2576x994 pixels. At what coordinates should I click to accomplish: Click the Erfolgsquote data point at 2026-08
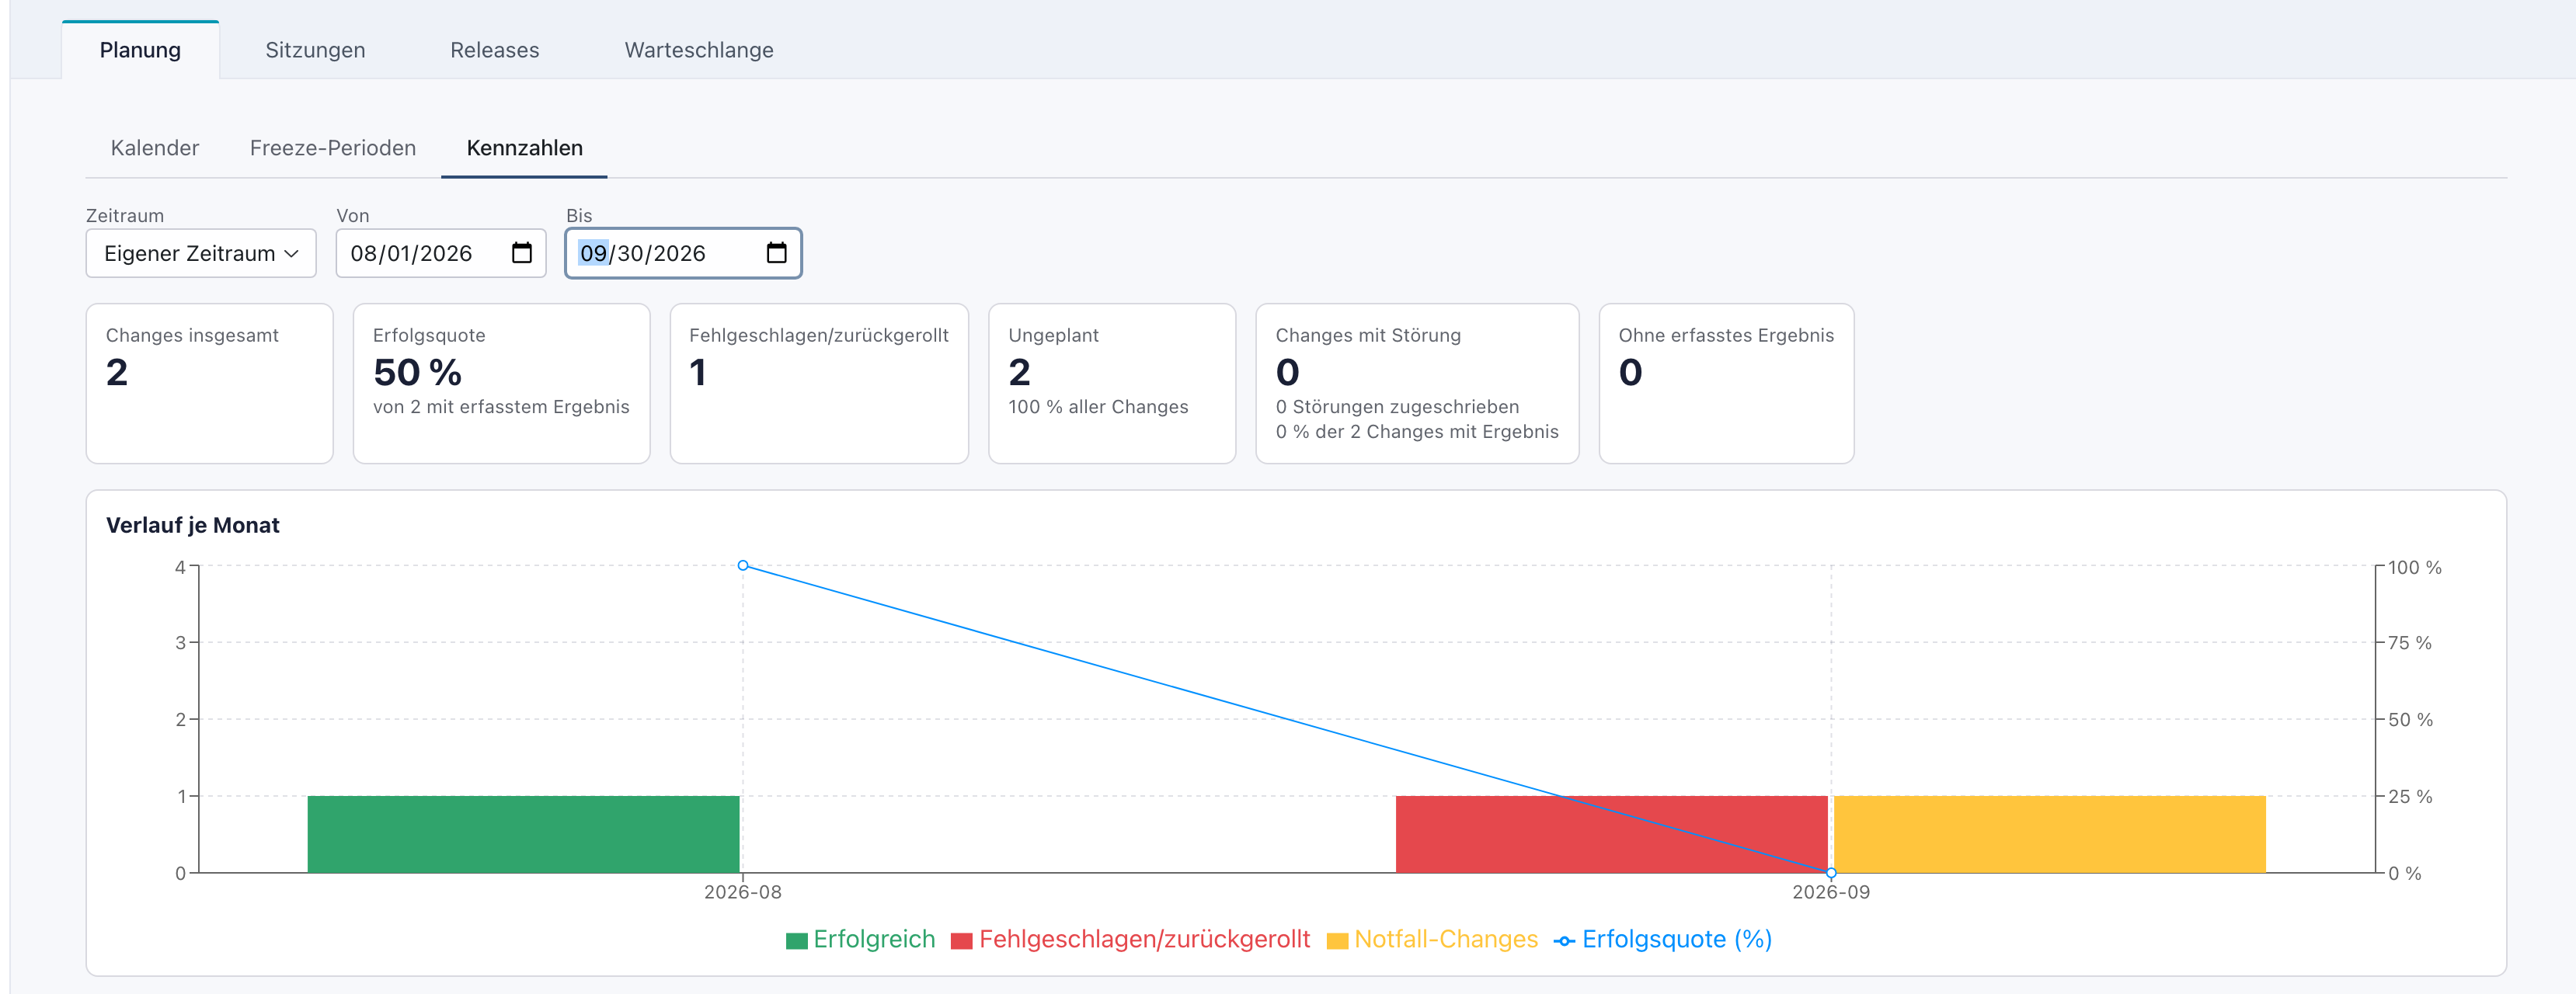tap(743, 566)
